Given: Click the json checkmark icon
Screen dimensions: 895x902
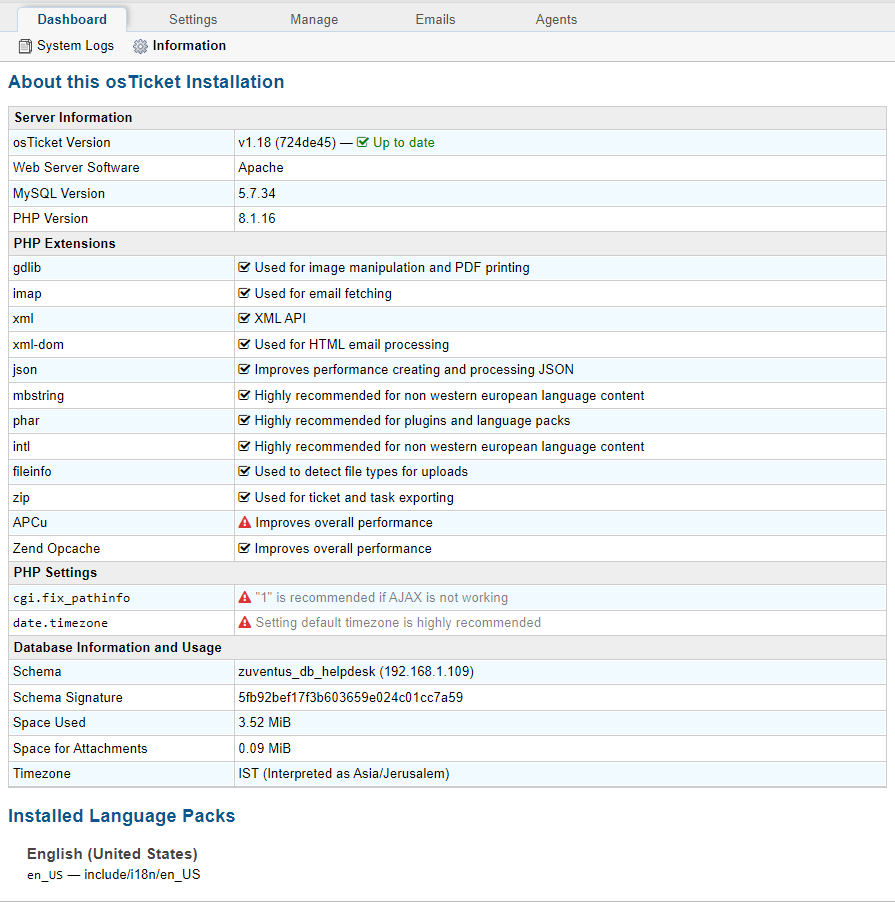Looking at the screenshot, I should click(244, 369).
